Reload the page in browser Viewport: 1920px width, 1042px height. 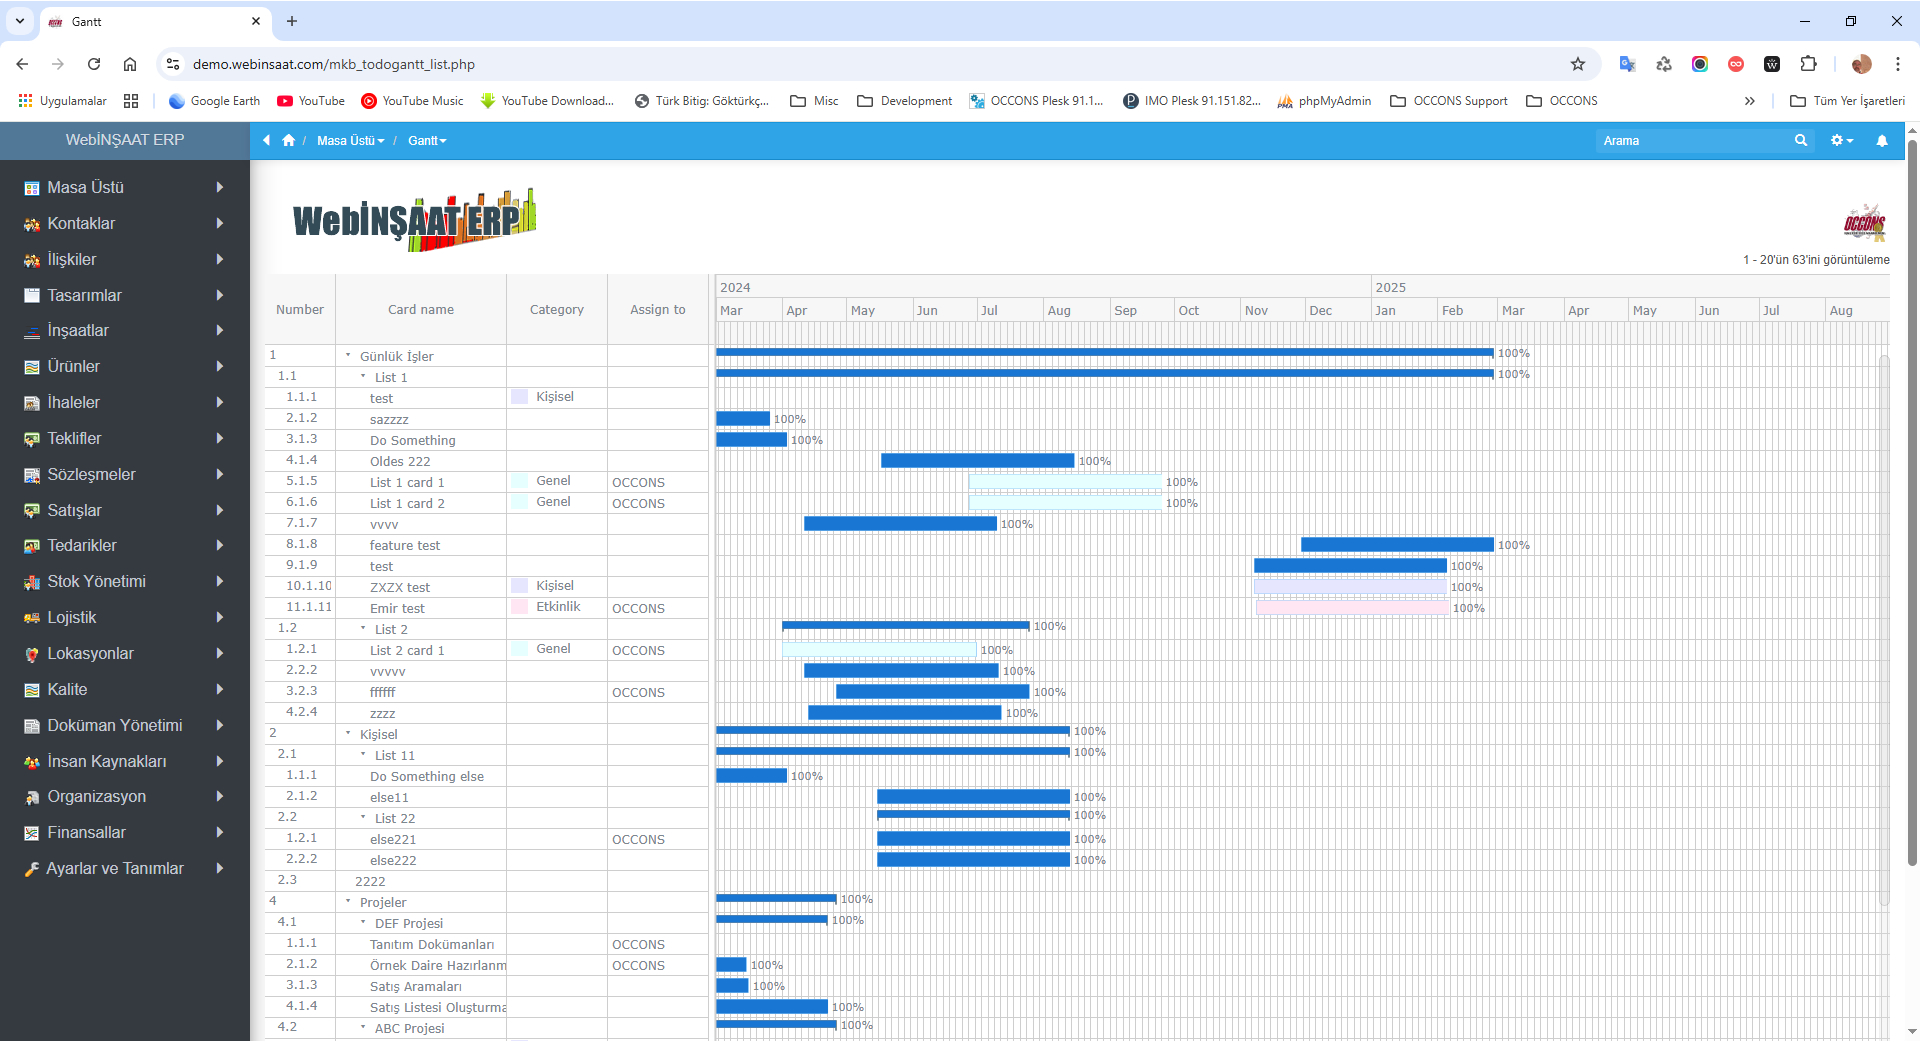[x=94, y=64]
